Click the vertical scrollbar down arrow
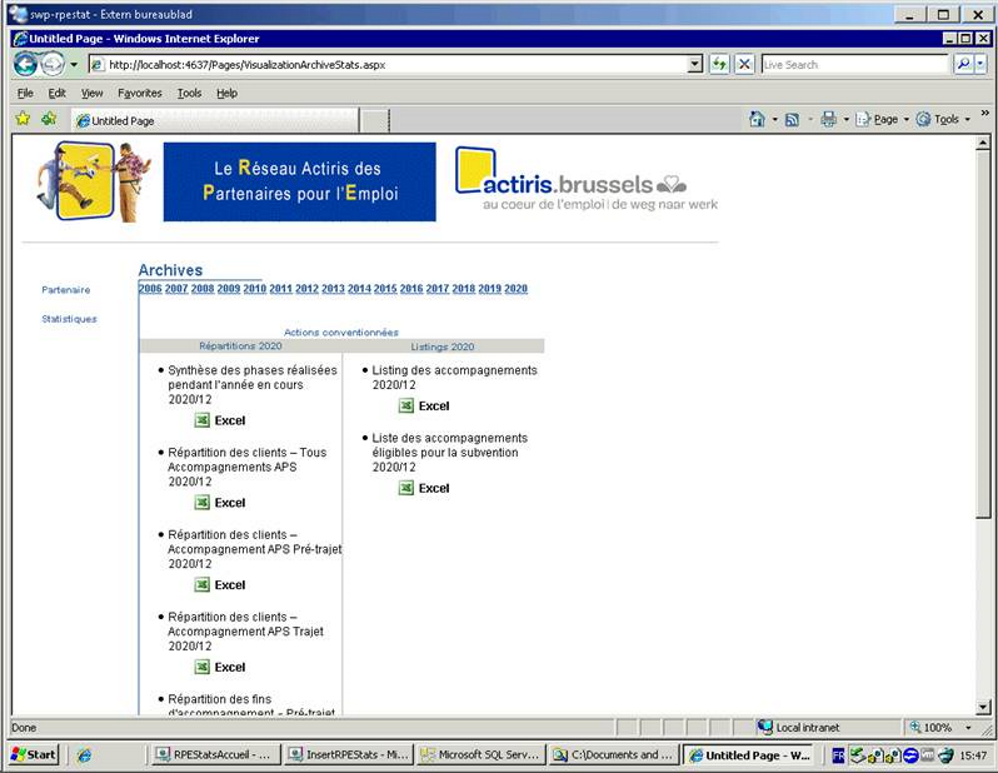This screenshot has width=998, height=773. 983,707
